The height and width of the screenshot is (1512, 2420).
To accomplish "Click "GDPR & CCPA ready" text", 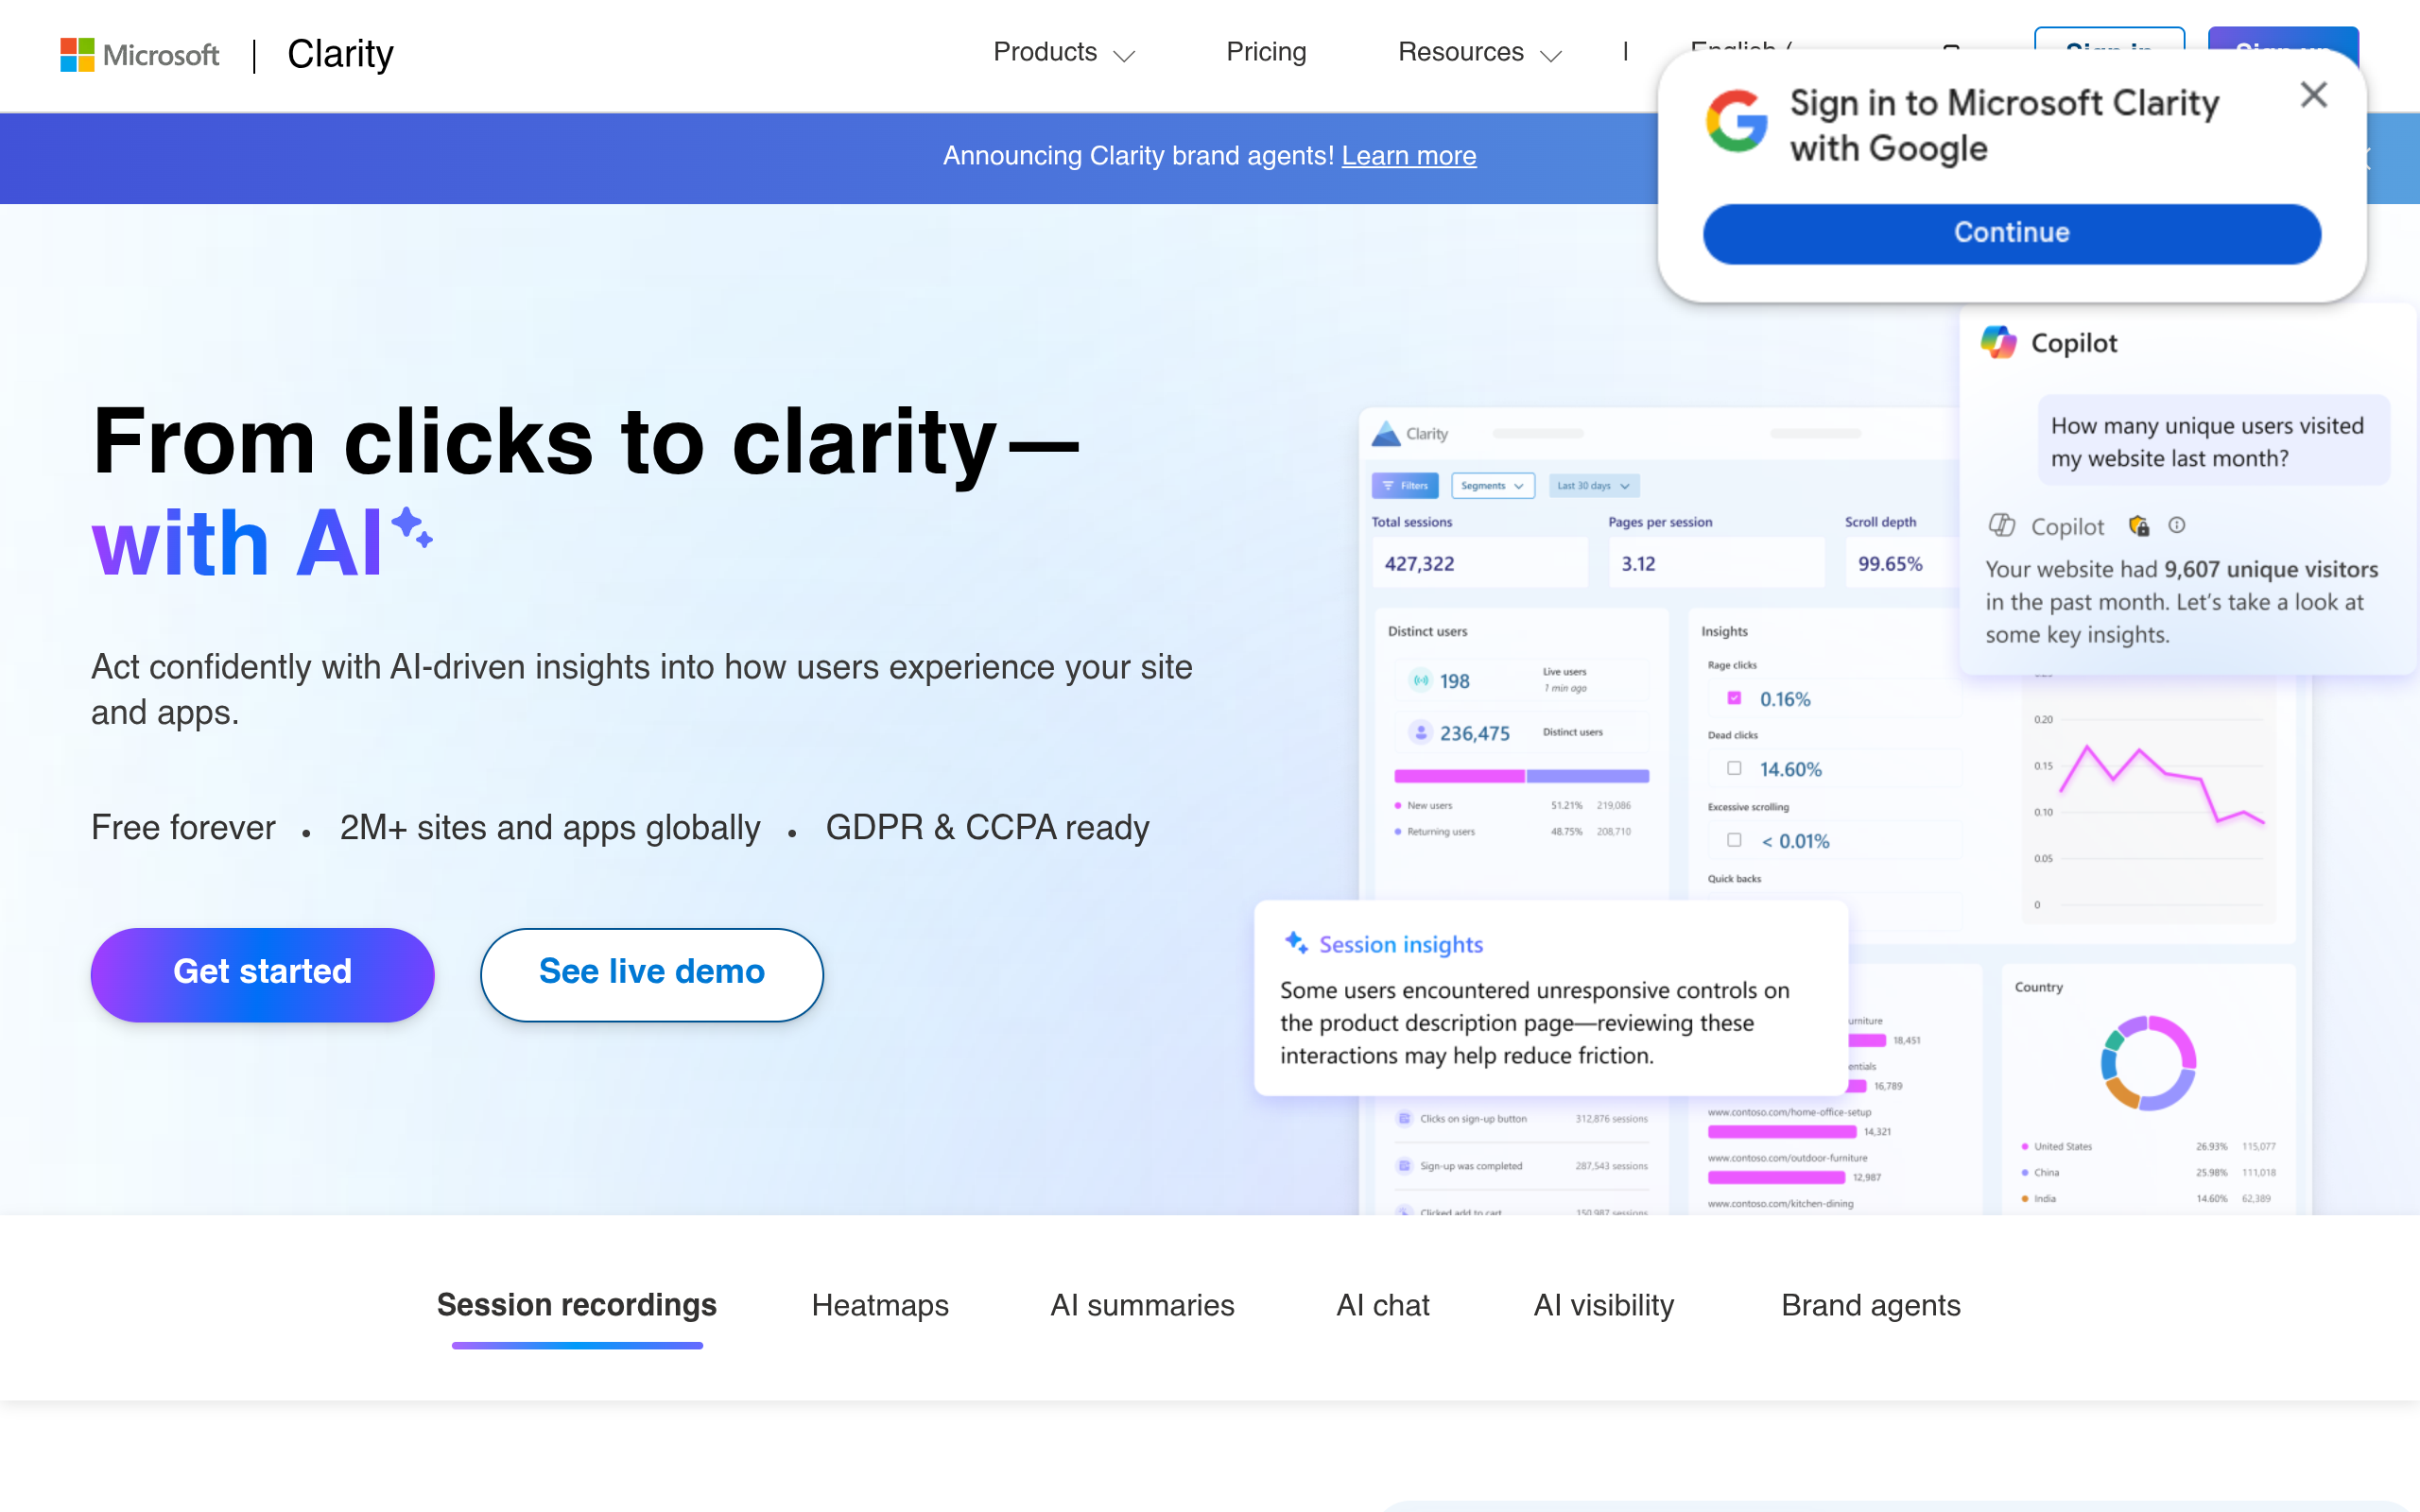I will pos(987,828).
